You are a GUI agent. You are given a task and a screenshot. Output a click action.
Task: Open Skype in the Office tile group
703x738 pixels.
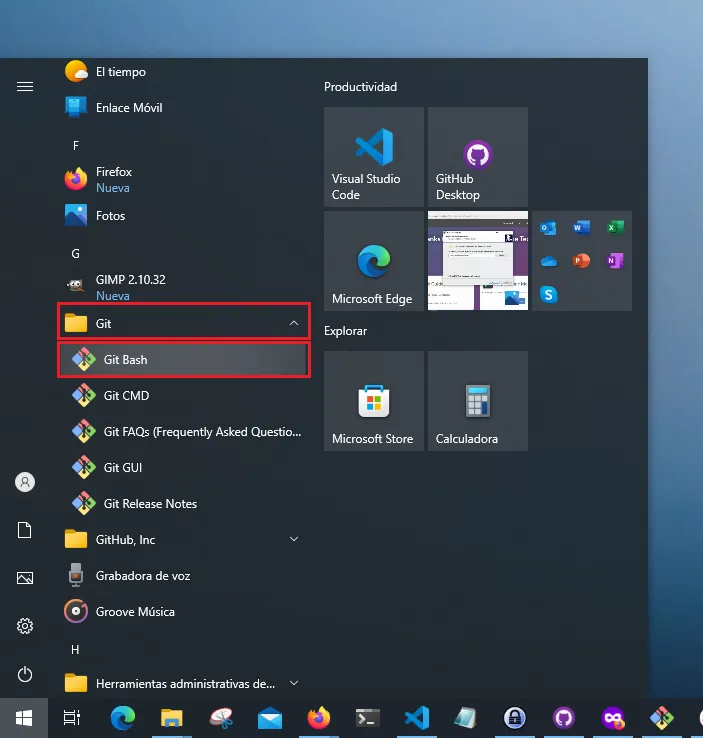click(549, 295)
